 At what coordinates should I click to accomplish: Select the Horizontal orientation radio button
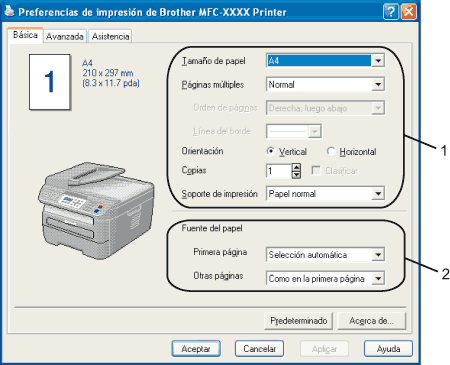pos(331,151)
